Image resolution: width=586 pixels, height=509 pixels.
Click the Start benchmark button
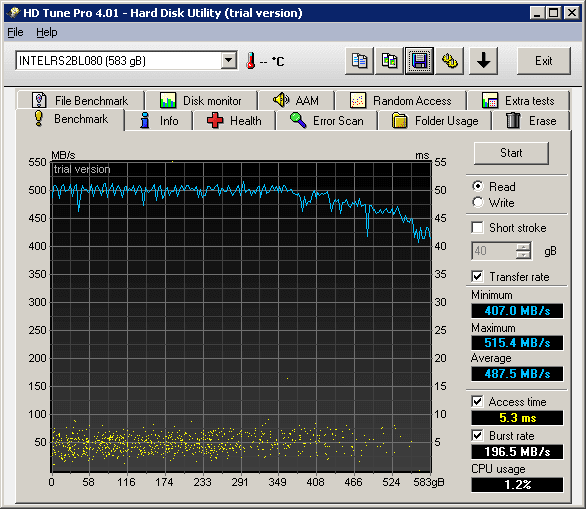[511, 153]
